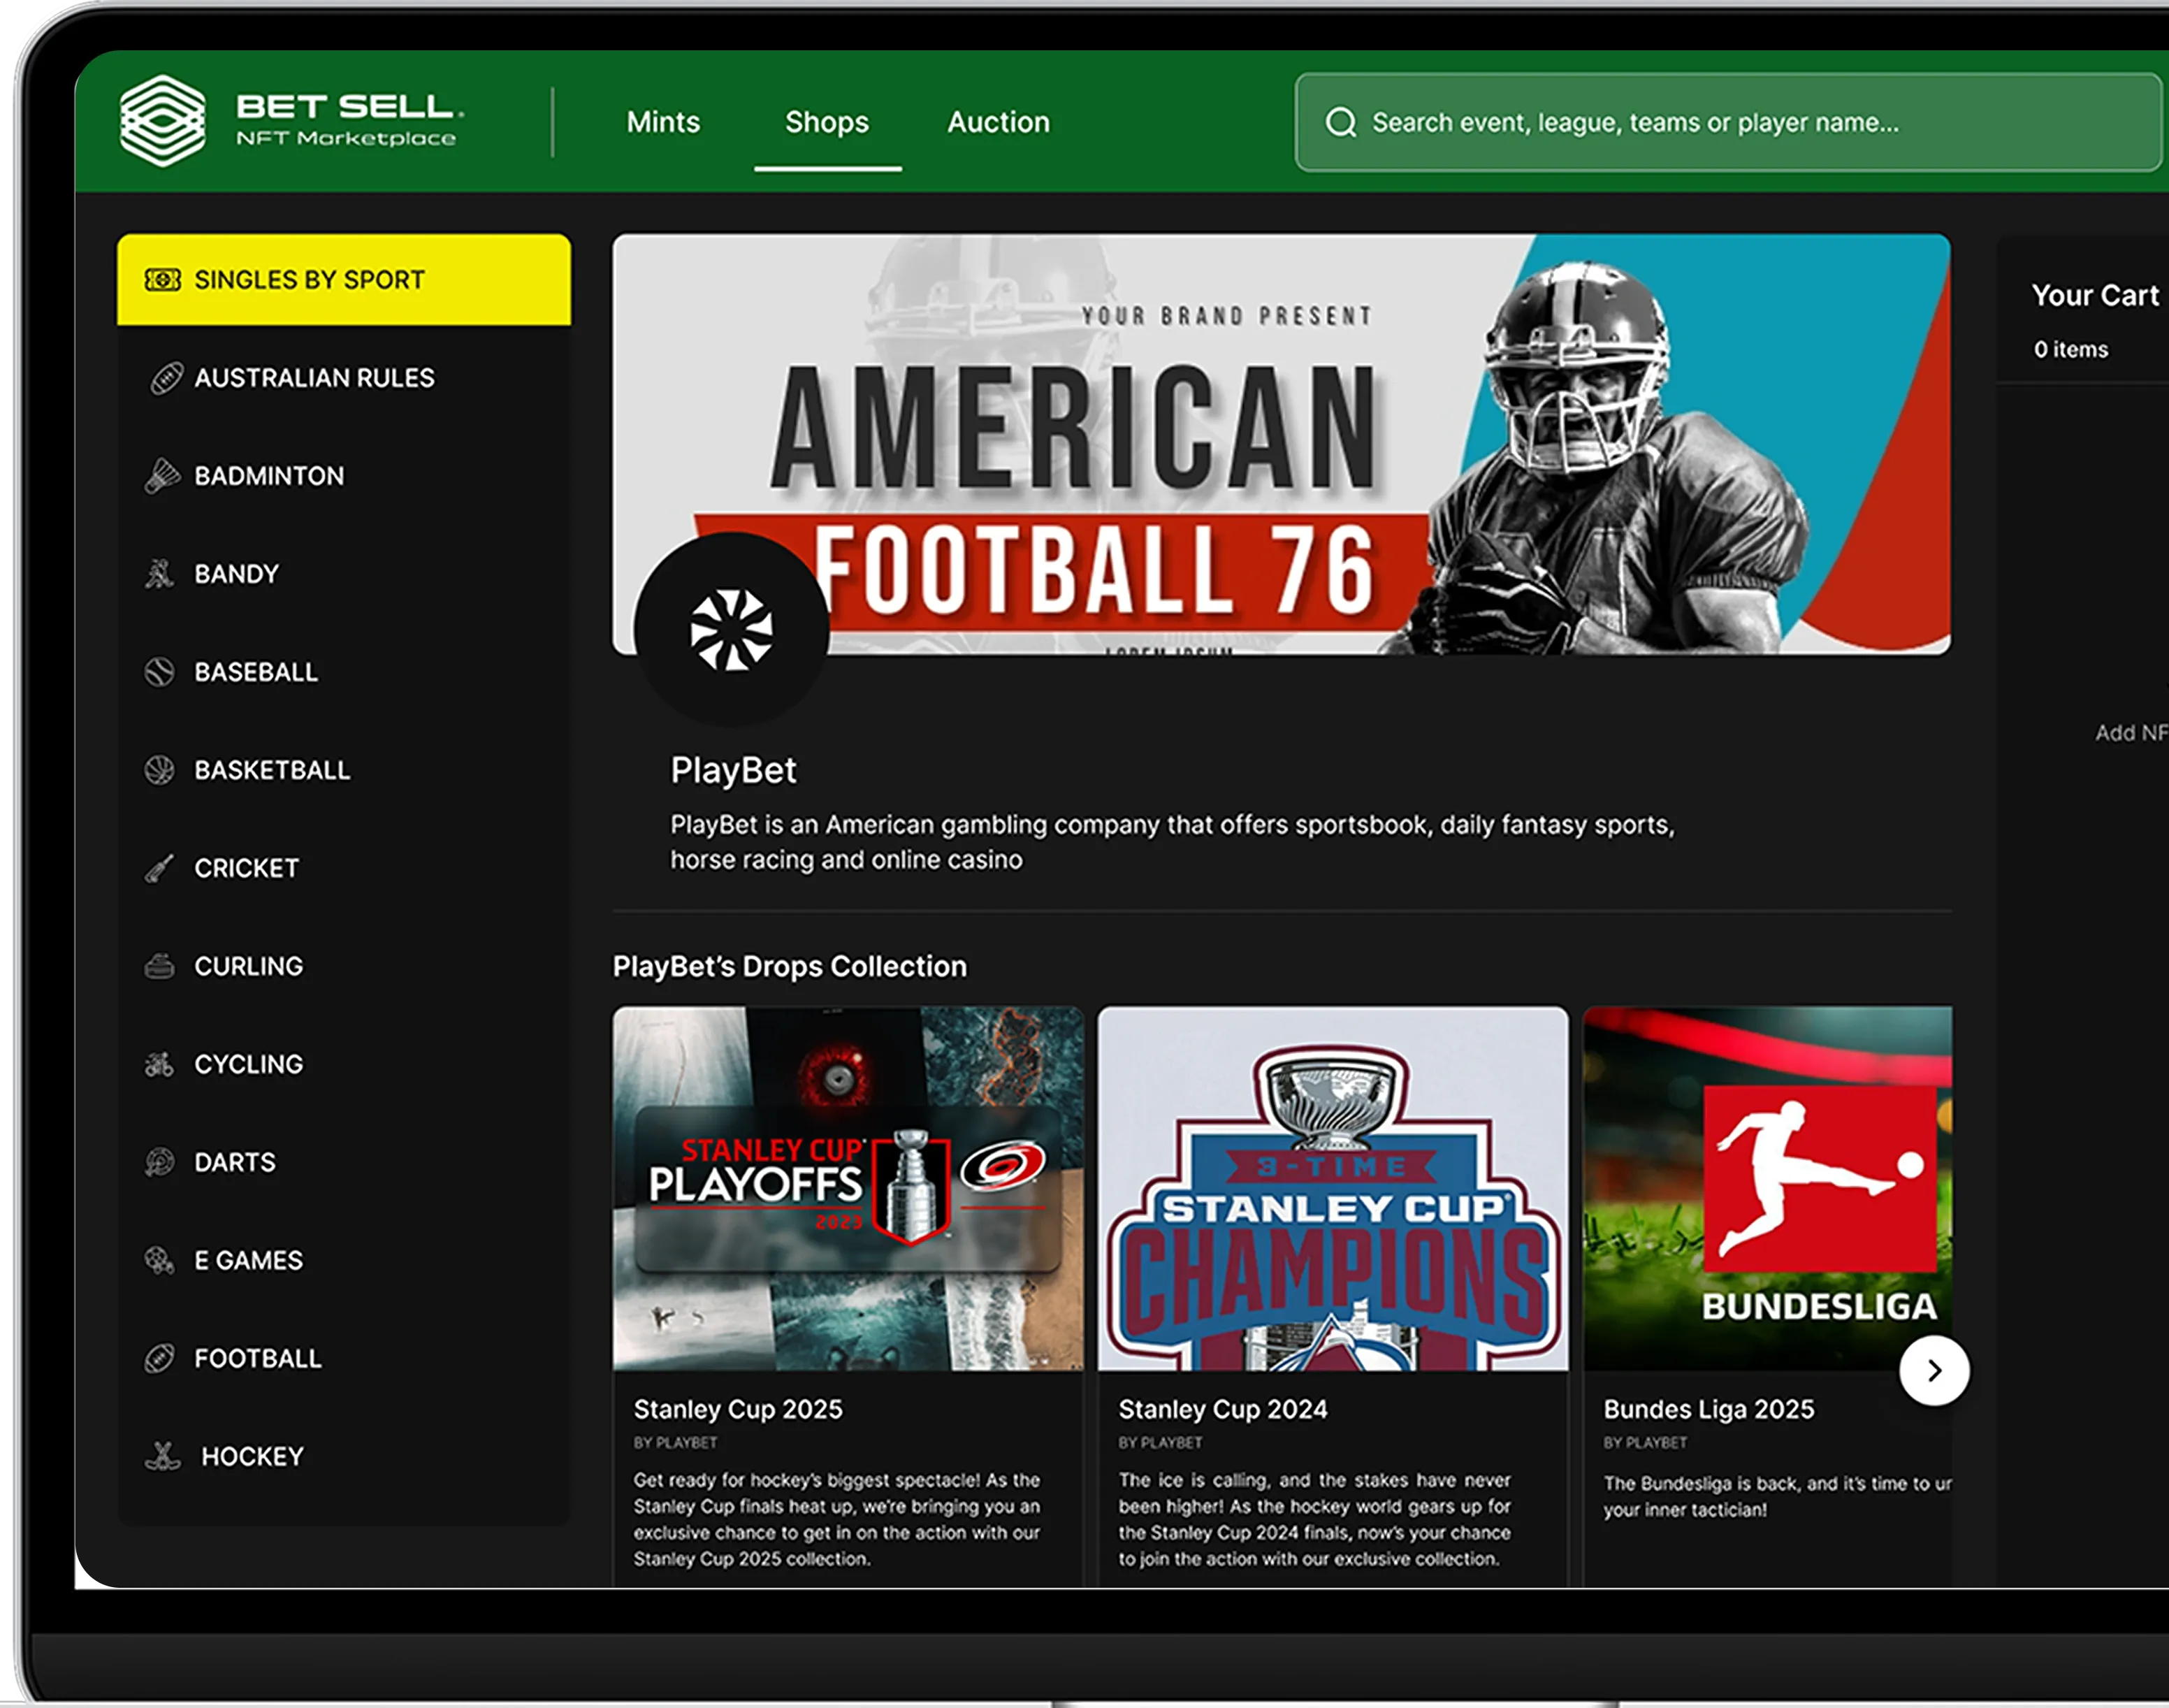Viewport: 2169px width, 1708px height.
Task: Open the Cycling category
Action: (x=344, y=1064)
